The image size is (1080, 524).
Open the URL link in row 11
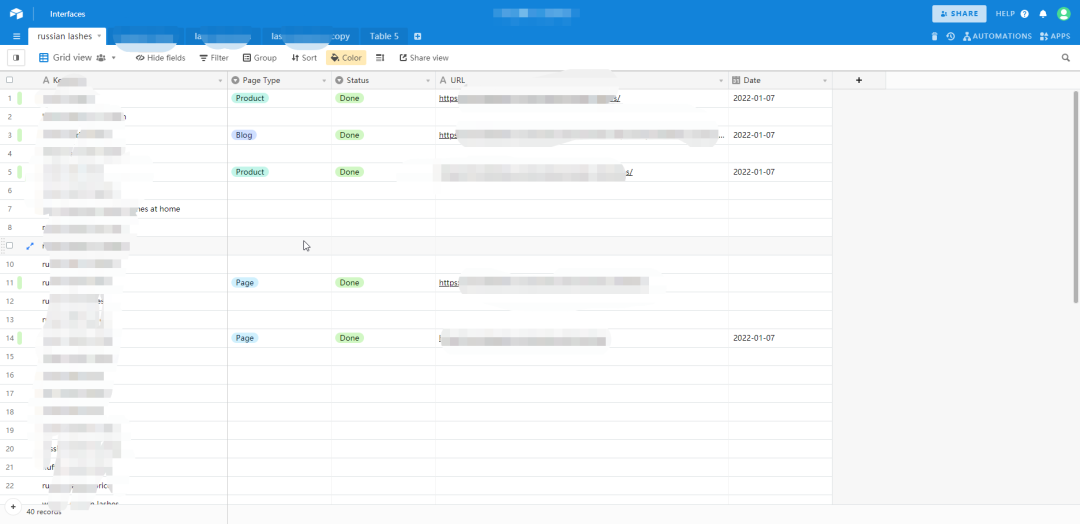click(543, 282)
